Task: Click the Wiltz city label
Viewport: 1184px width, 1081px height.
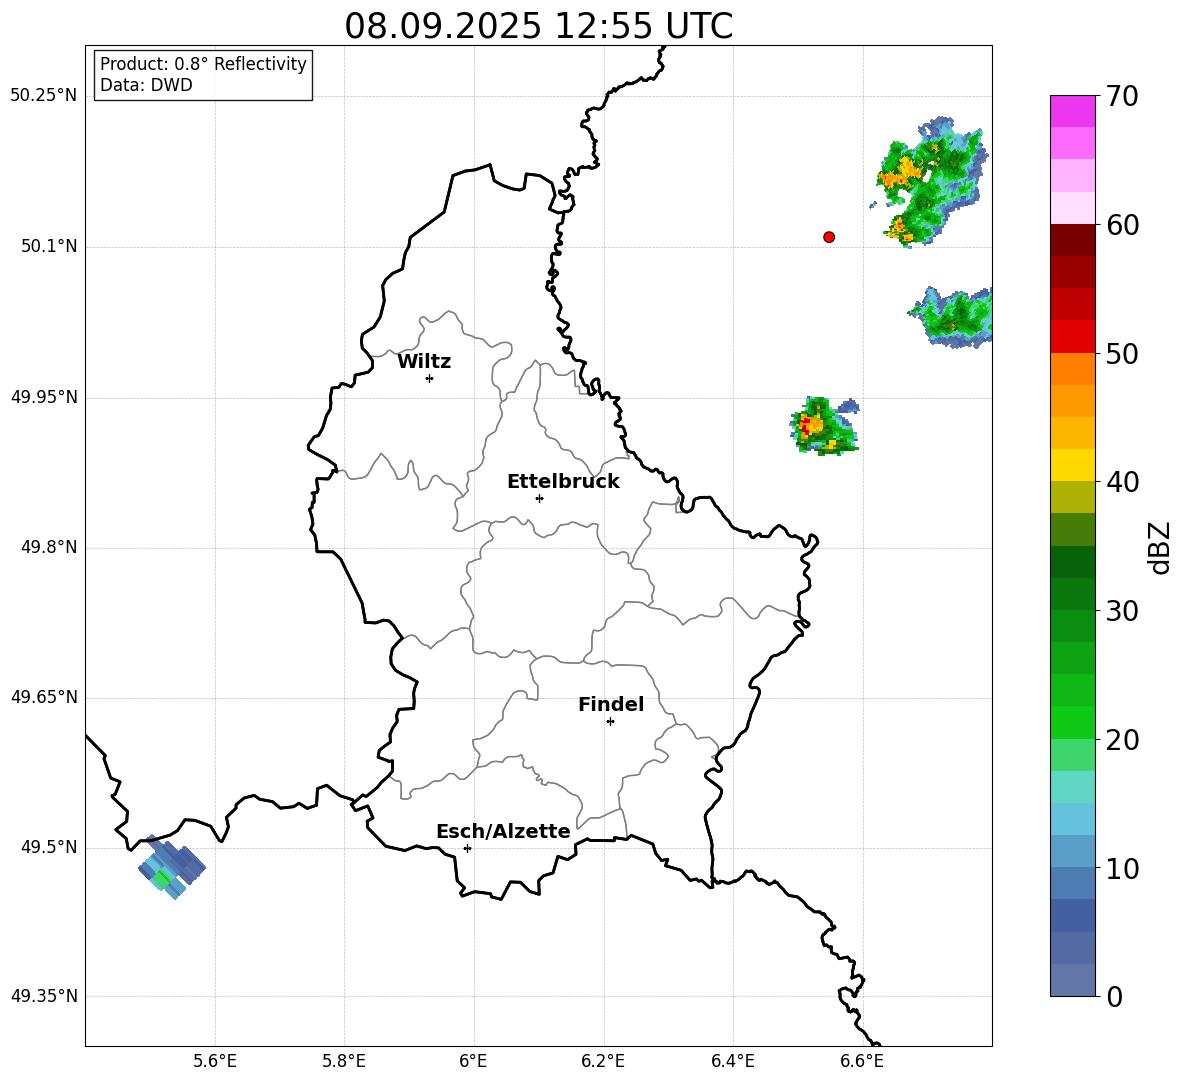Action: (424, 362)
